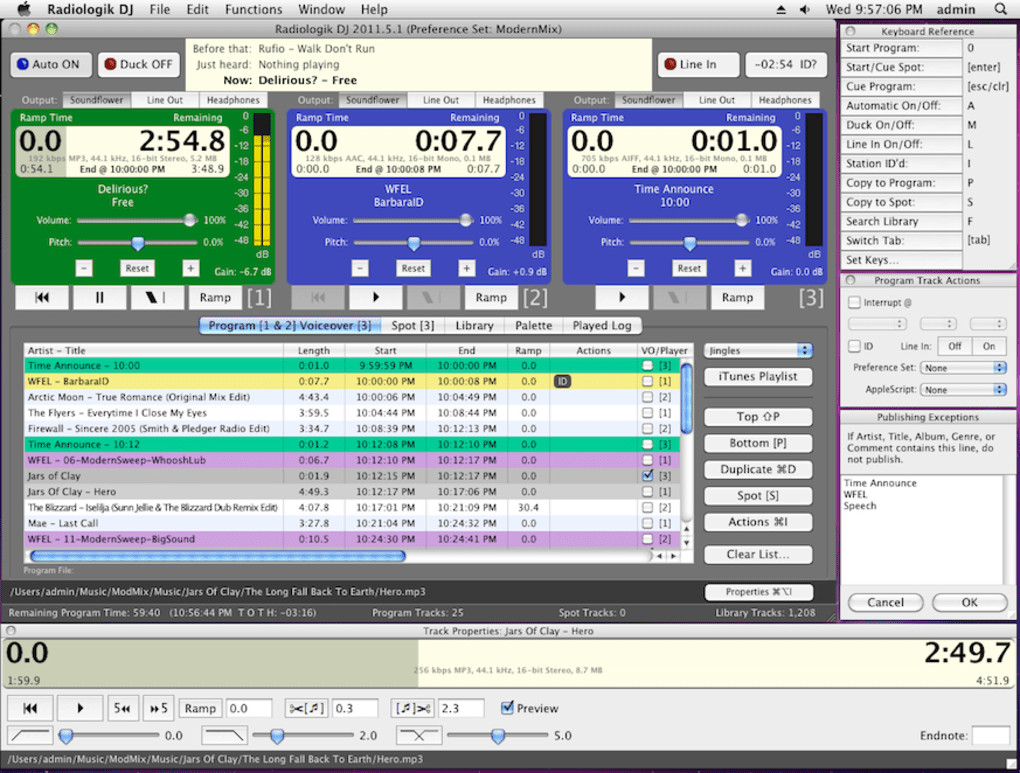Rewind to start in Track Properties panel
The image size is (1020, 773).
(x=30, y=708)
